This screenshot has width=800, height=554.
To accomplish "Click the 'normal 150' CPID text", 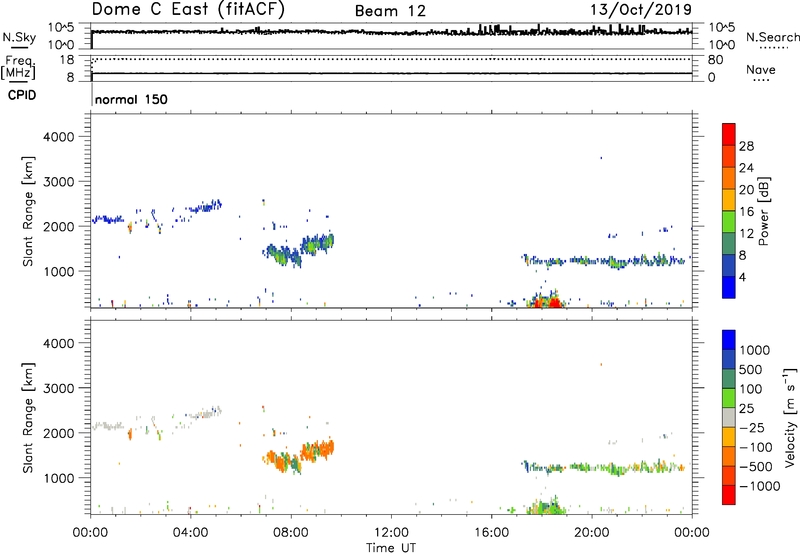I will click(x=131, y=99).
